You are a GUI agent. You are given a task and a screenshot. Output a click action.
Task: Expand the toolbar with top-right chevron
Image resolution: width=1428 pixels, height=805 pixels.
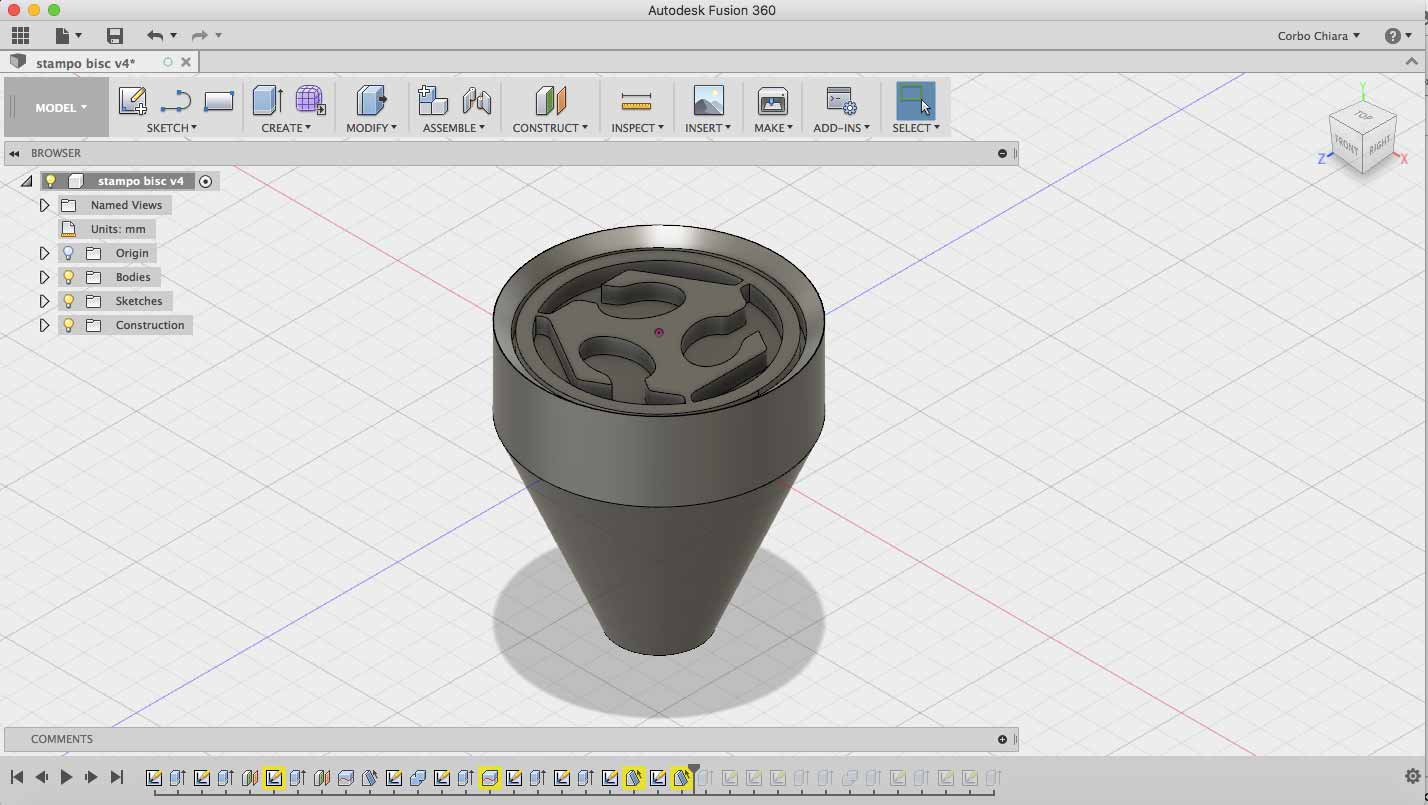(x=1412, y=62)
